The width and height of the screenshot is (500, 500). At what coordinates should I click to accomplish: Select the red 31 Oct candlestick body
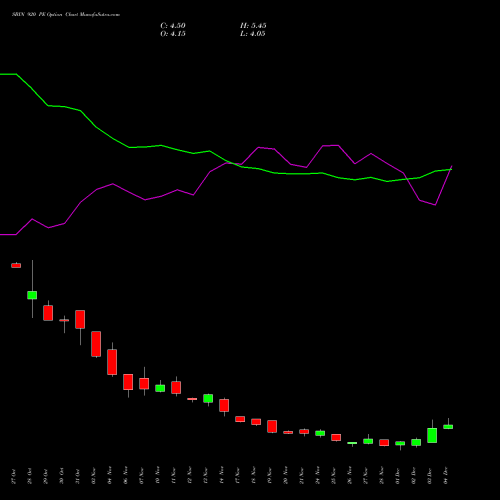click(x=80, y=319)
